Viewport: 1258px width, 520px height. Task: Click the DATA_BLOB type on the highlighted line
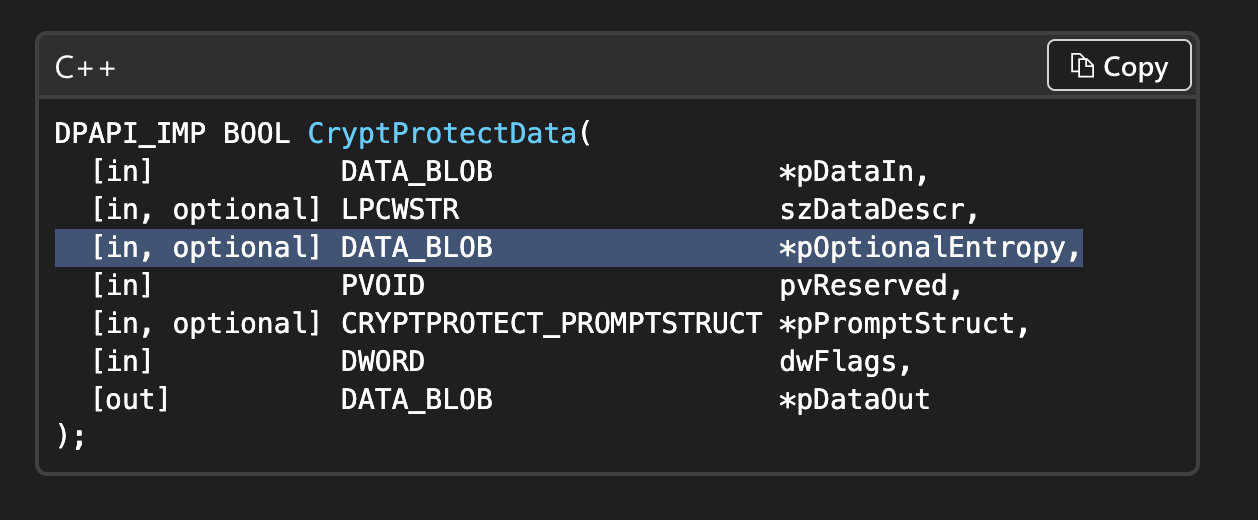pyautogui.click(x=417, y=248)
